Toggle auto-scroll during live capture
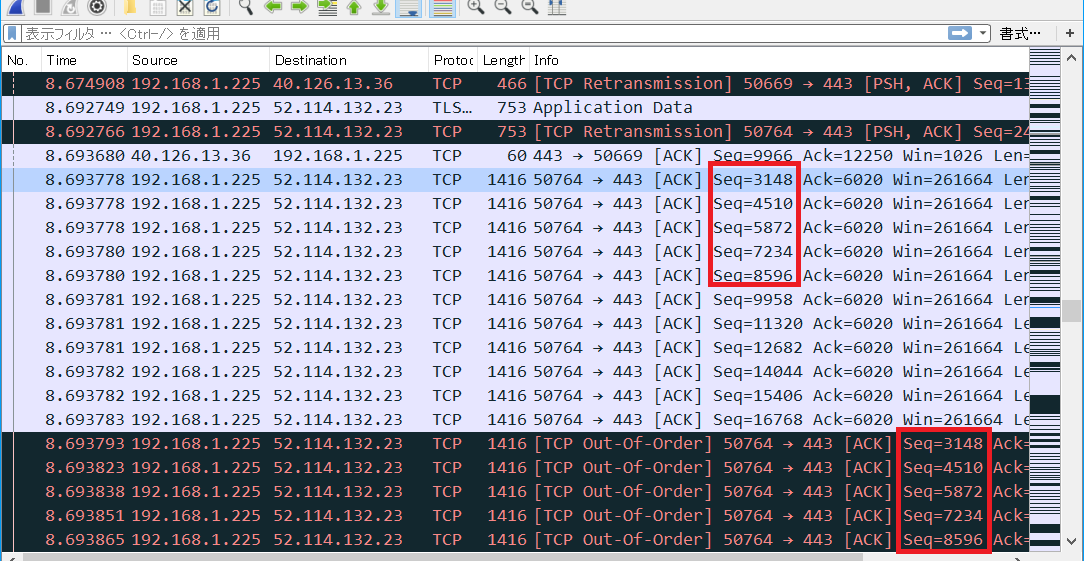 [409, 8]
